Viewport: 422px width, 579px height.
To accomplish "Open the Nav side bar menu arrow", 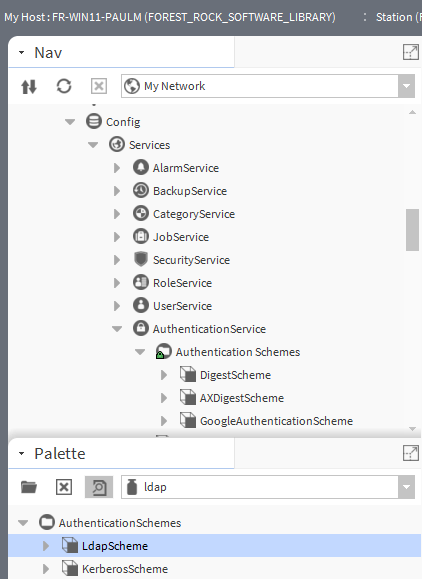I will point(21,52).
